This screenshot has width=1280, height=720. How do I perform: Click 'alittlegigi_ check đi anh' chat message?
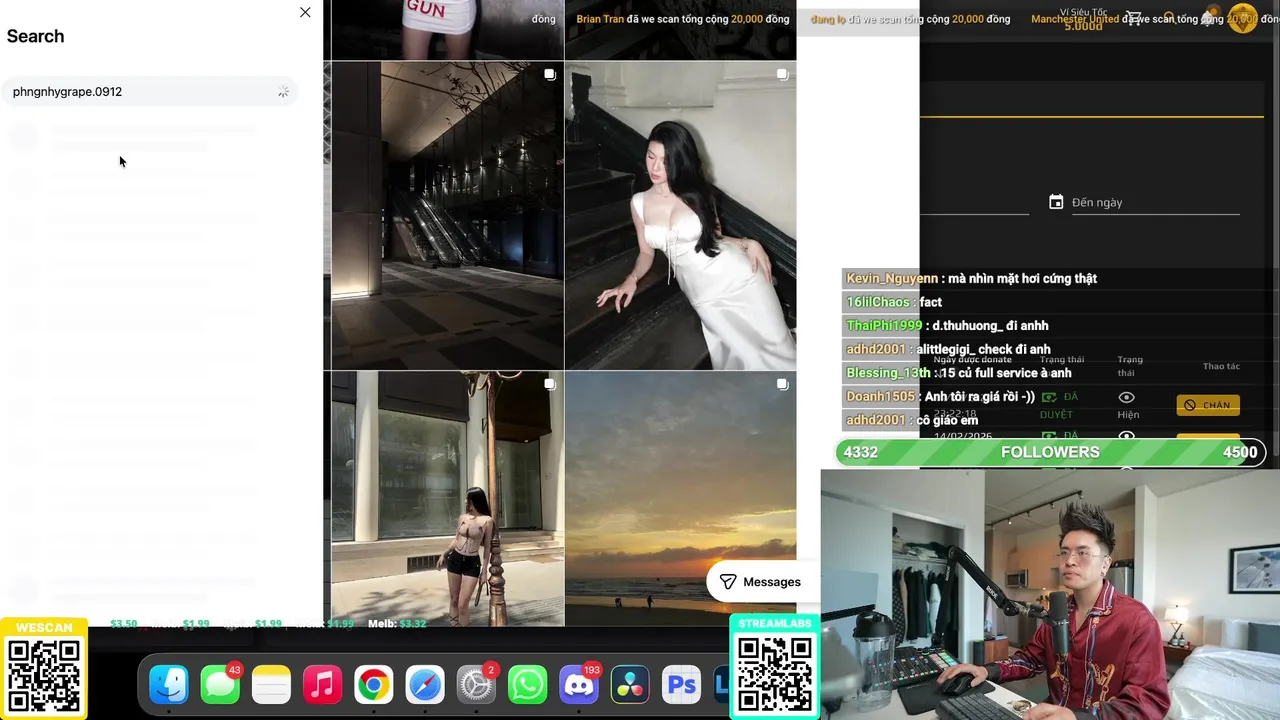click(948, 350)
